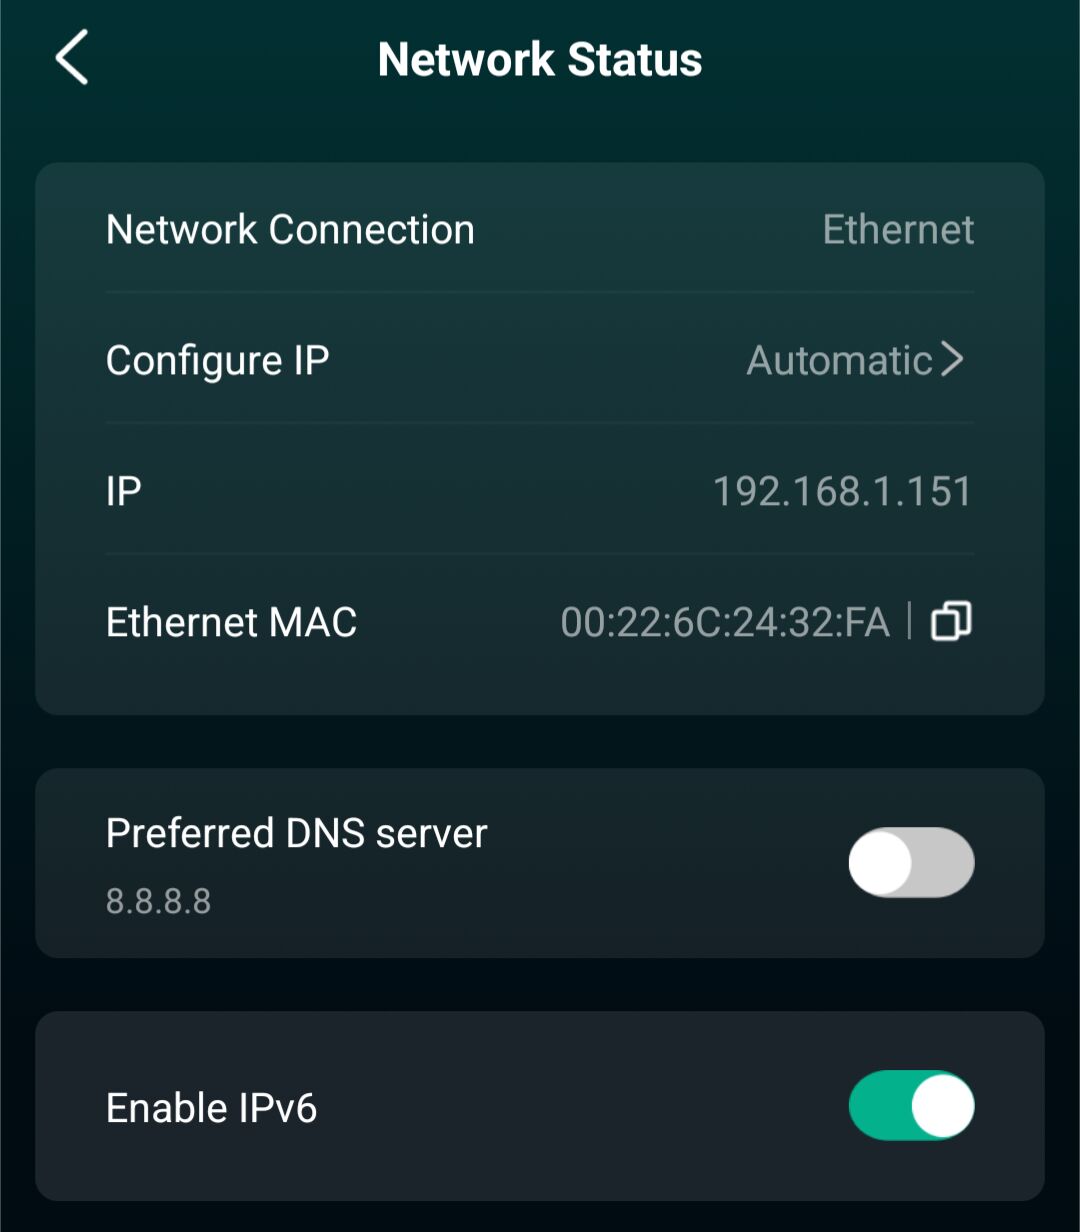This screenshot has width=1080, height=1232.
Task: Click the white knob of the IPv6 switch
Action: pyautogui.click(x=942, y=1106)
